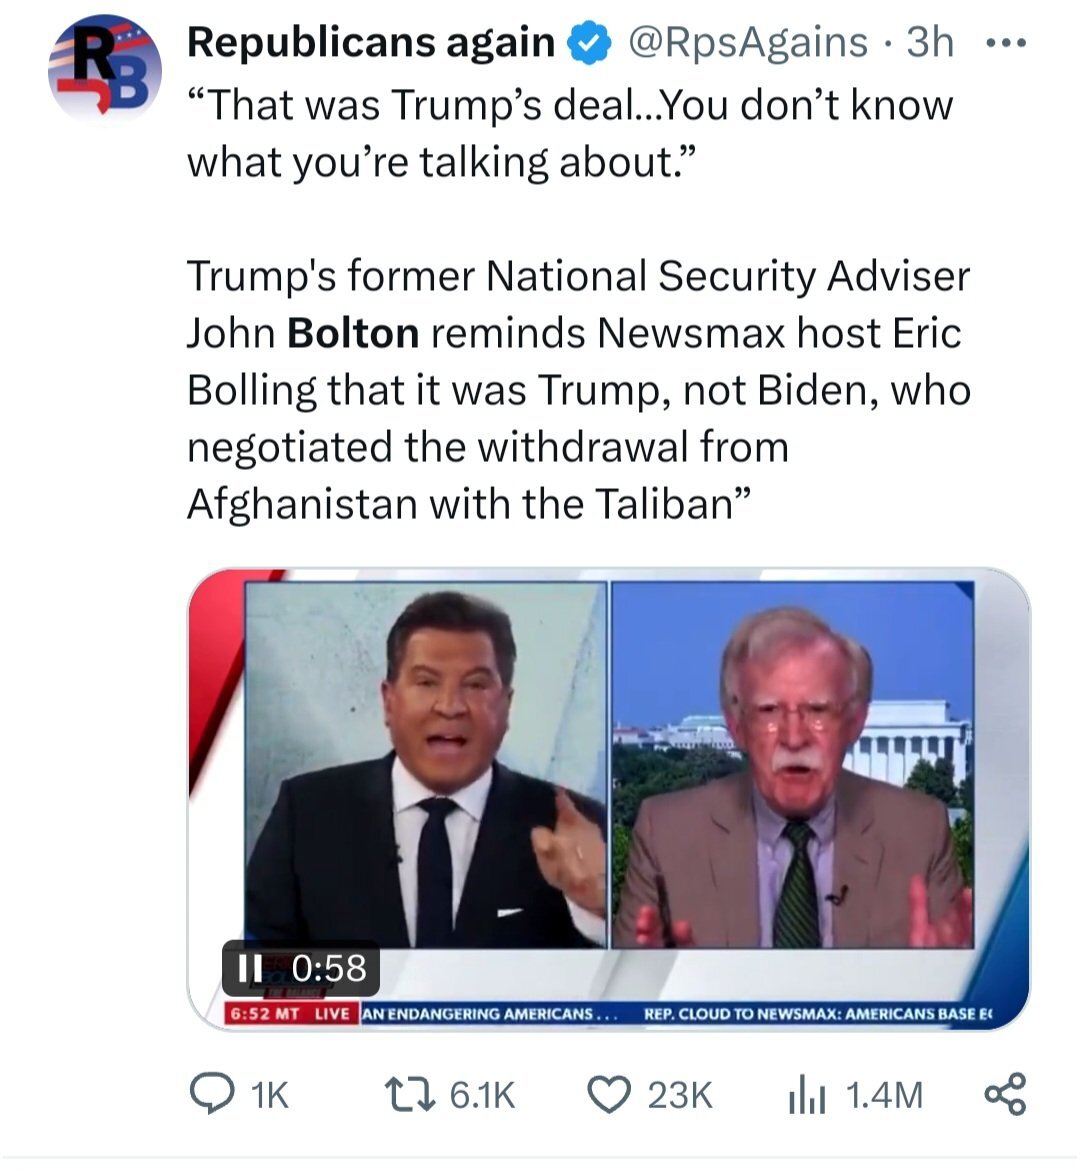Click the 3h timestamp
Image resolution: width=1080 pixels, height=1172 pixels.
931,43
